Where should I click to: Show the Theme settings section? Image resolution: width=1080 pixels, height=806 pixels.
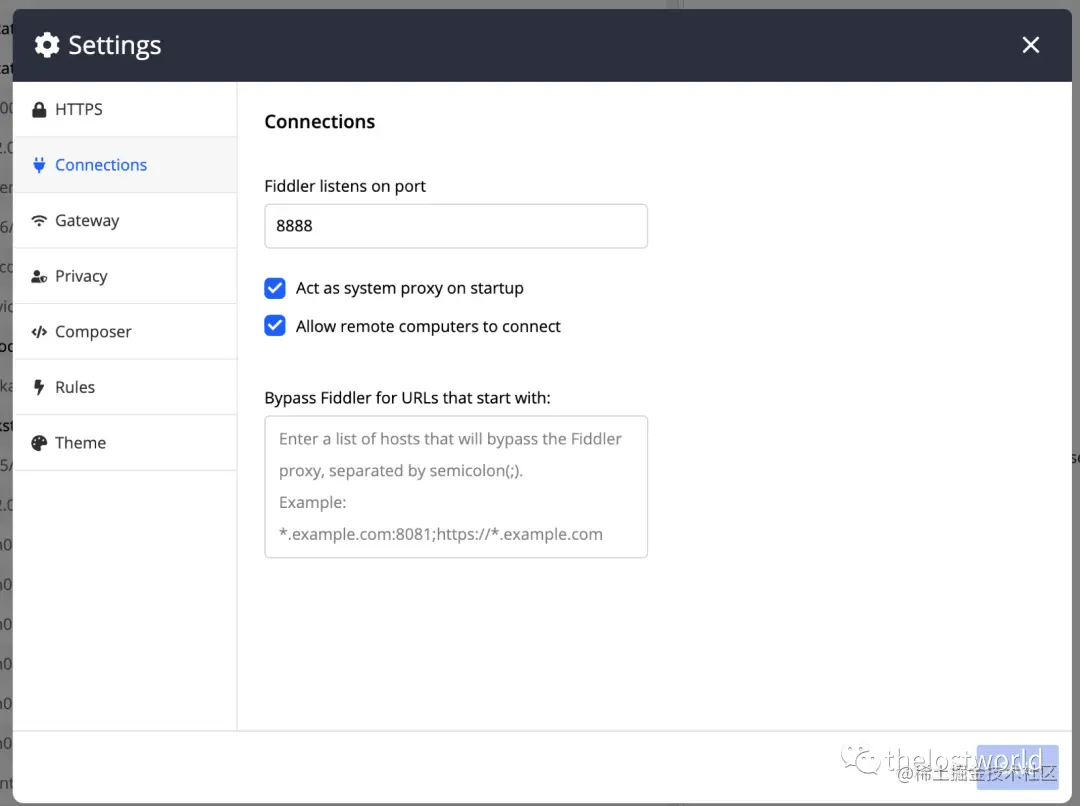point(80,443)
